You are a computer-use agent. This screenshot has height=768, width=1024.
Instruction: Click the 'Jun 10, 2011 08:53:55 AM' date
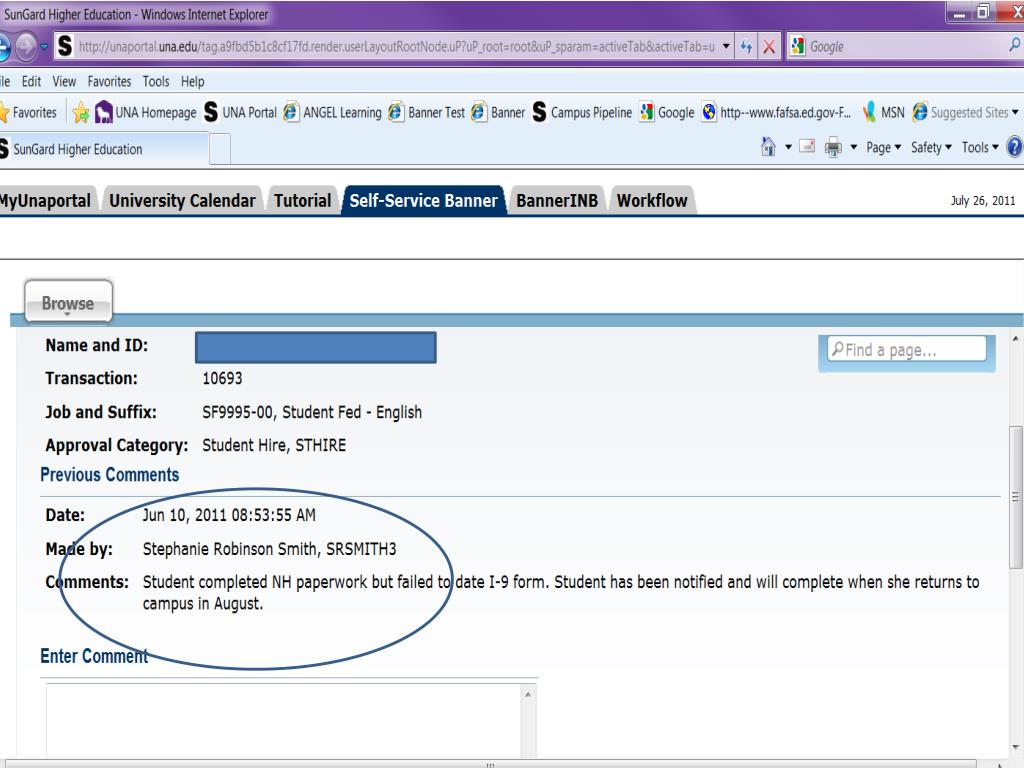pos(229,515)
